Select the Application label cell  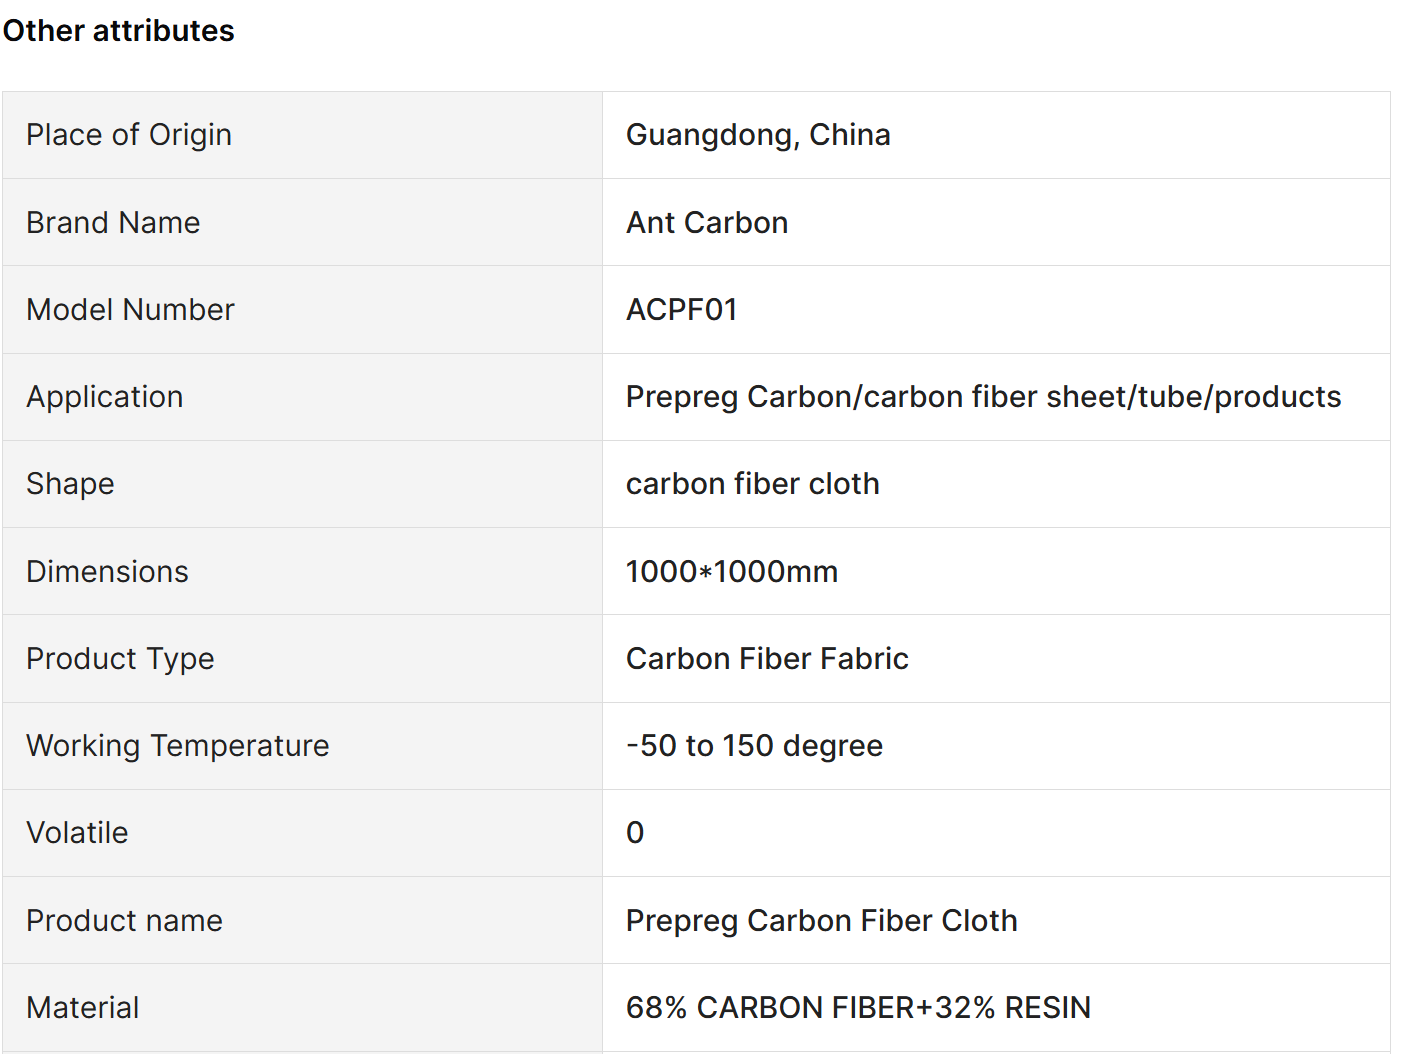point(302,397)
